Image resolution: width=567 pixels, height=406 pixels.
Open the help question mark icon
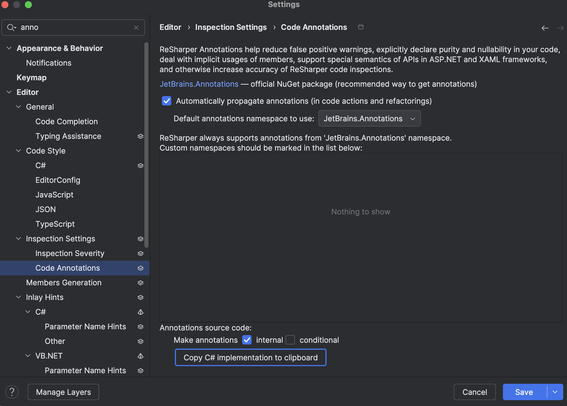[x=12, y=392]
